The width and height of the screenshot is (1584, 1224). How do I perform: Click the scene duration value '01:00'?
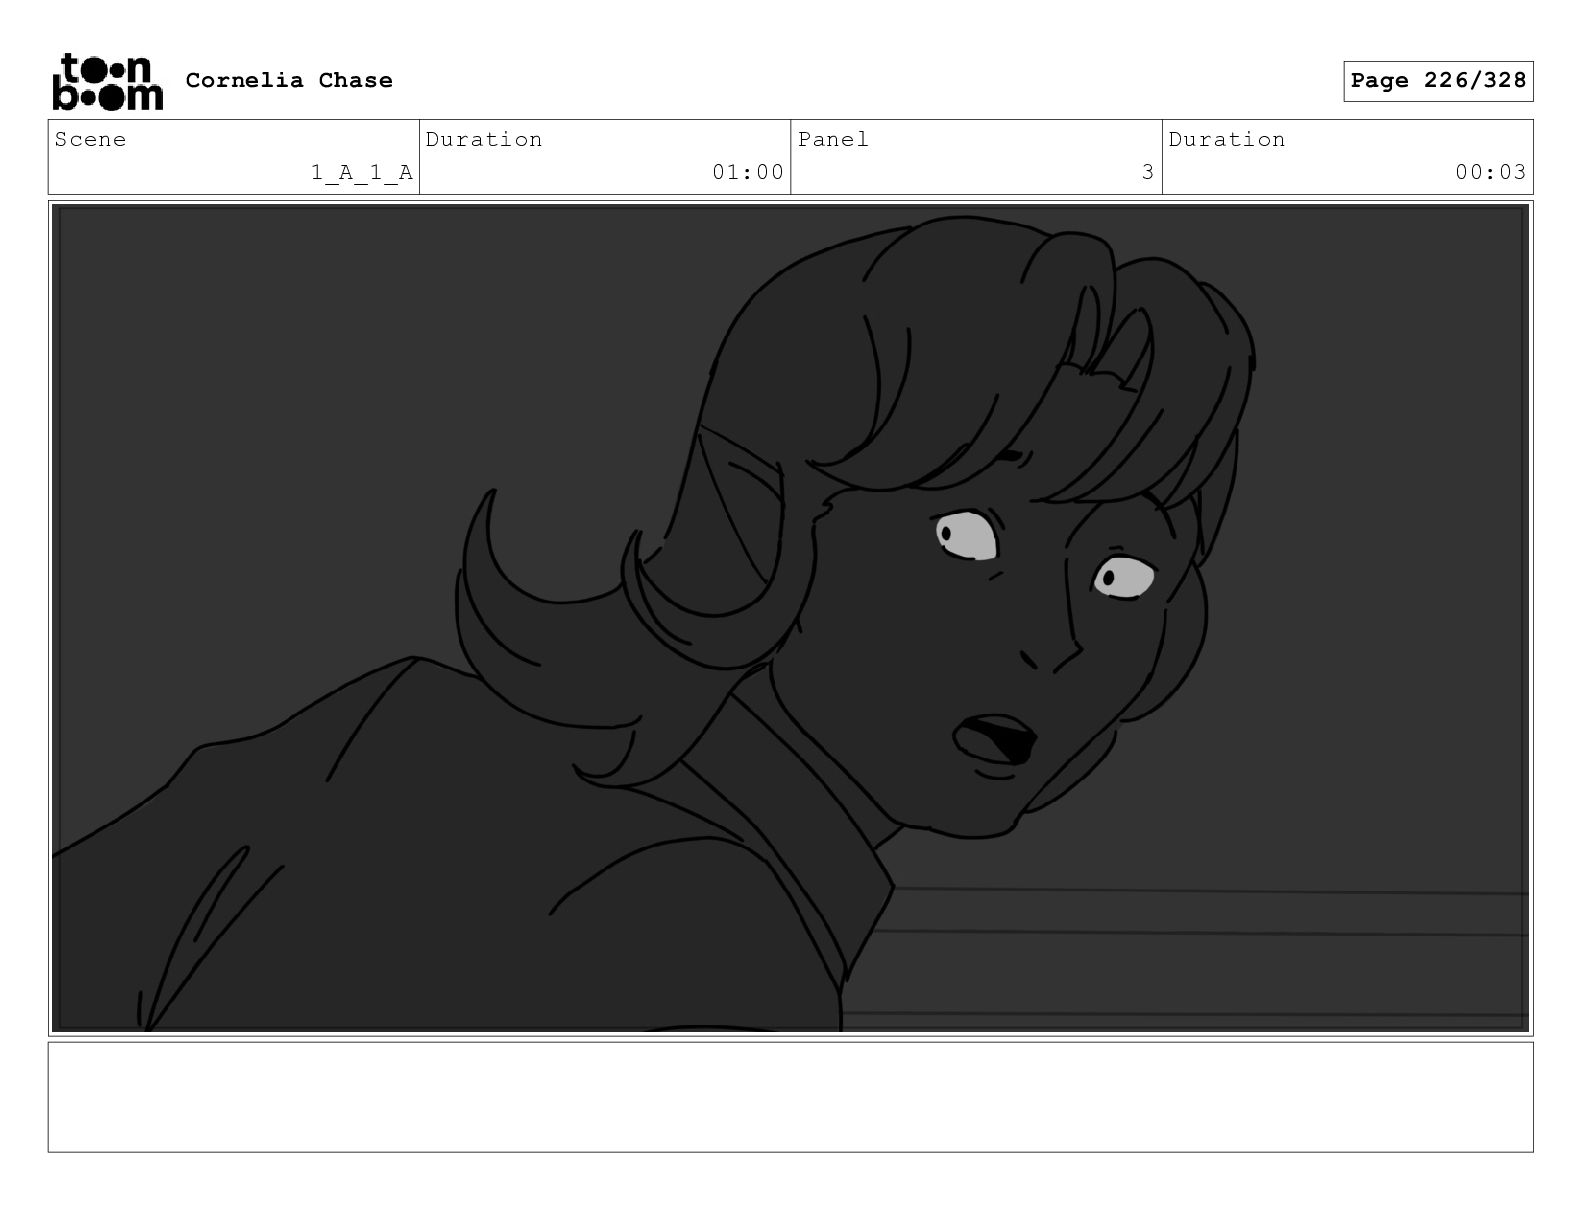pyautogui.click(x=748, y=172)
